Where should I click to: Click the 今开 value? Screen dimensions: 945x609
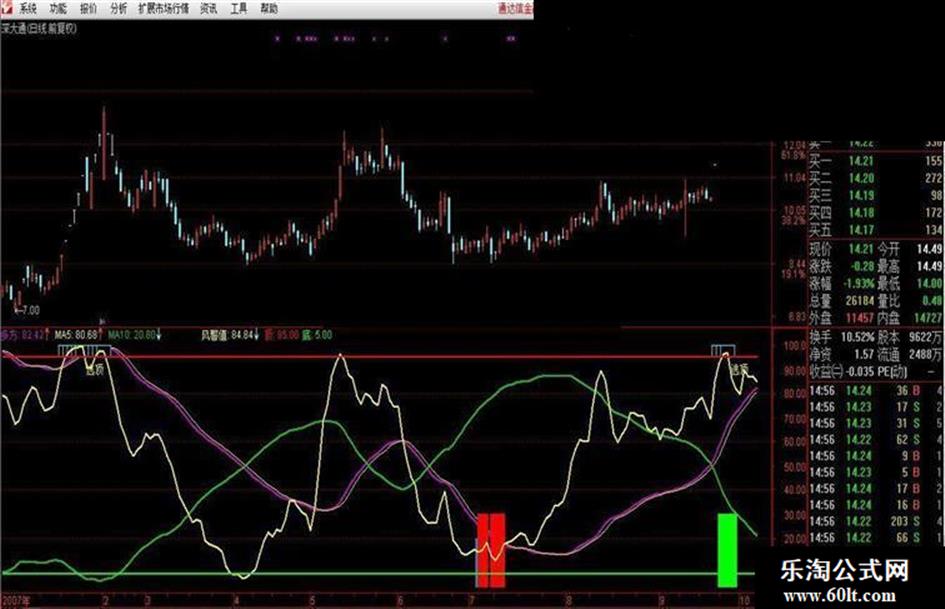click(x=929, y=249)
